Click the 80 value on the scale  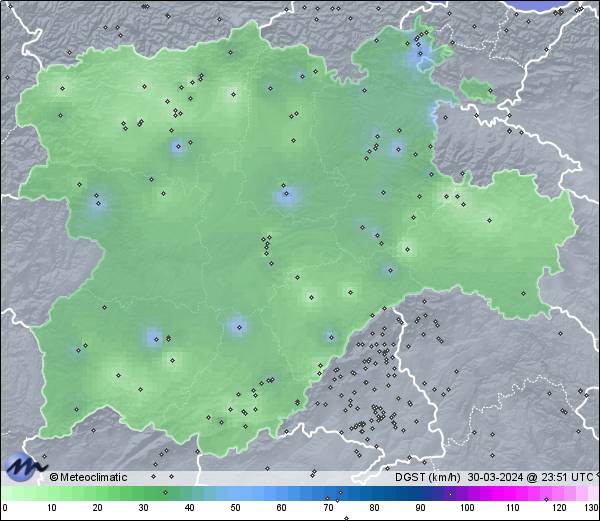click(x=374, y=508)
